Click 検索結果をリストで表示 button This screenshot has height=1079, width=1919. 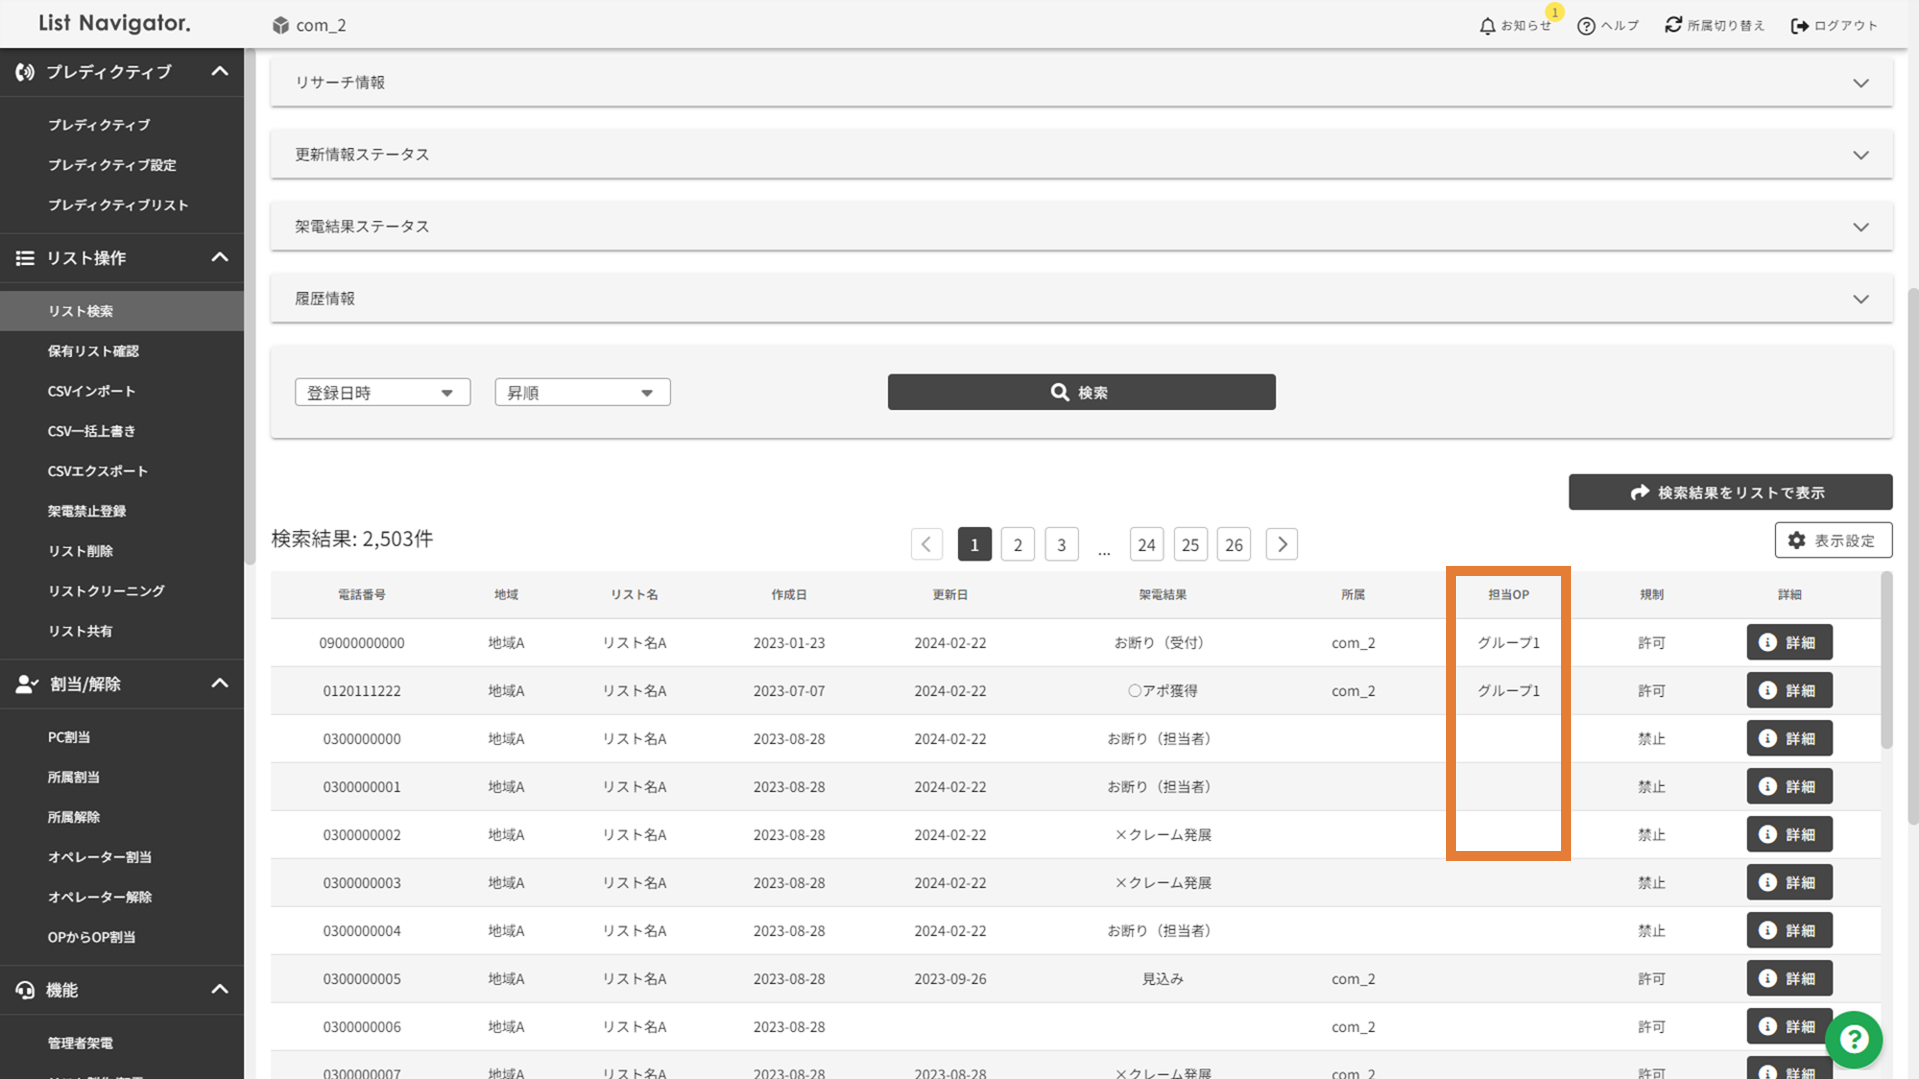click(x=1730, y=493)
